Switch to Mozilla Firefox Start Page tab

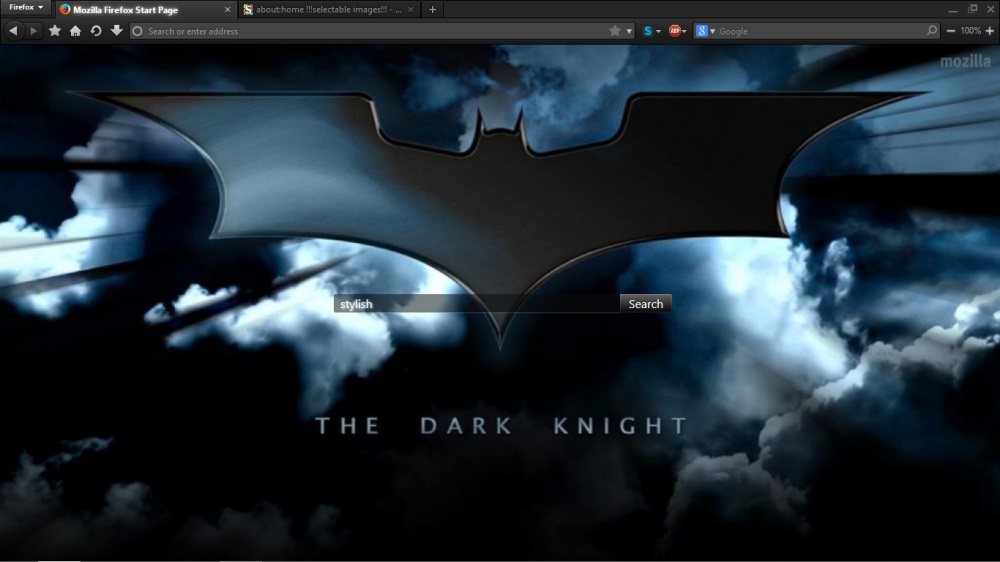coord(145,10)
